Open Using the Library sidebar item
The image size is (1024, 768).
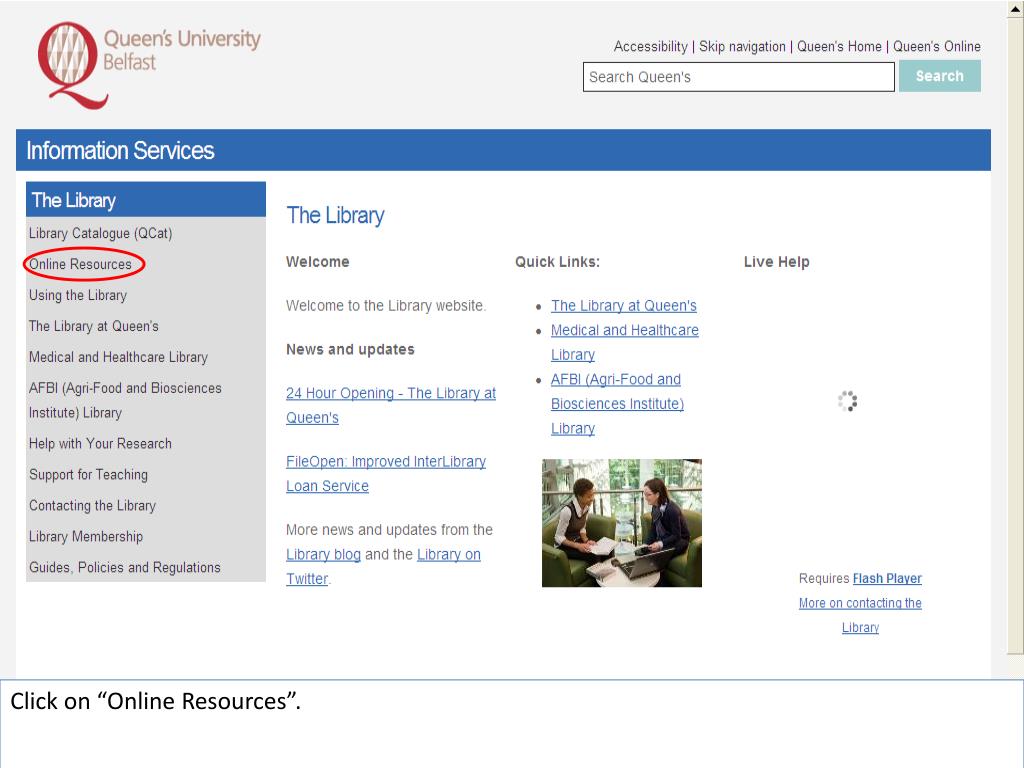(x=78, y=295)
